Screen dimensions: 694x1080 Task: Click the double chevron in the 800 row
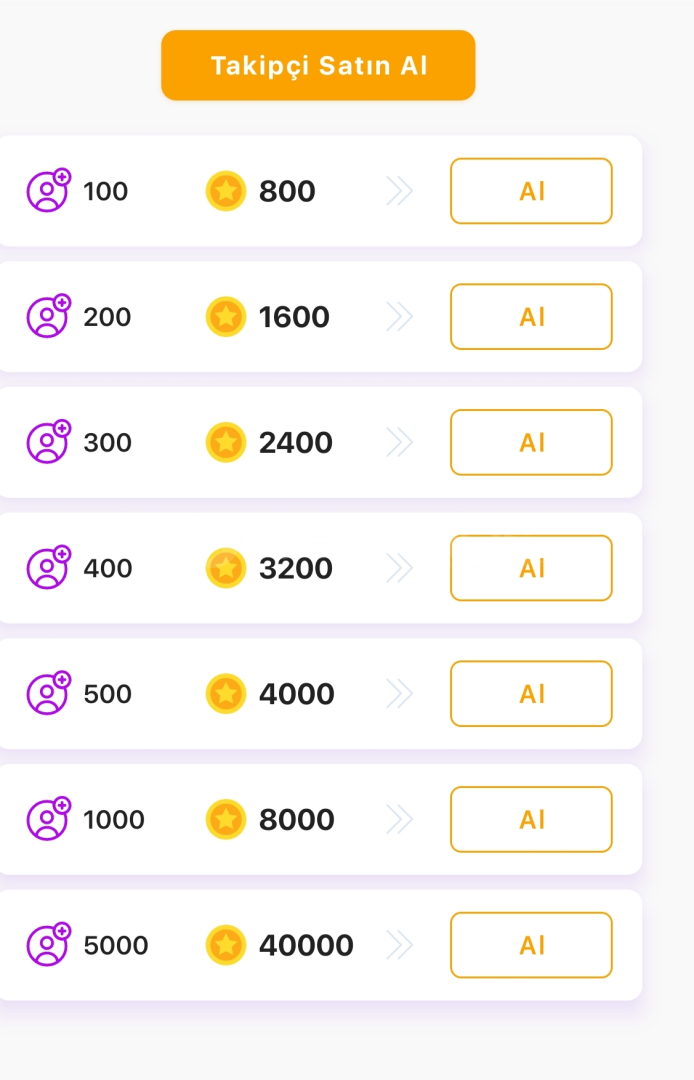tap(399, 191)
